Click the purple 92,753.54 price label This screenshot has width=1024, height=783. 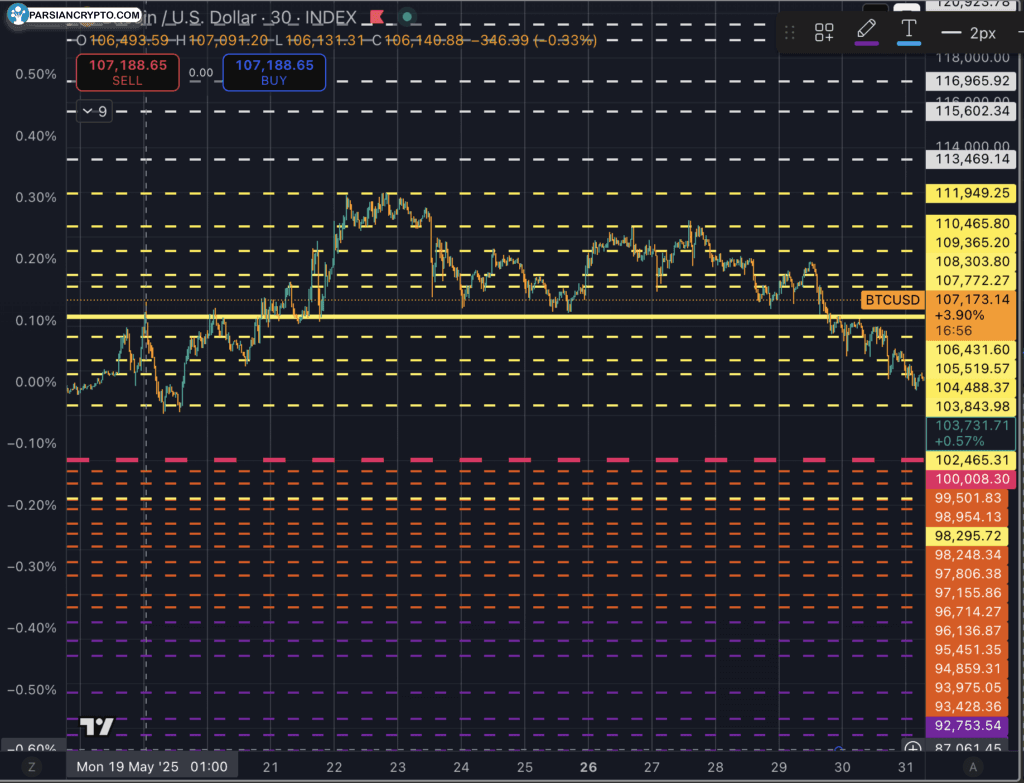point(967,726)
